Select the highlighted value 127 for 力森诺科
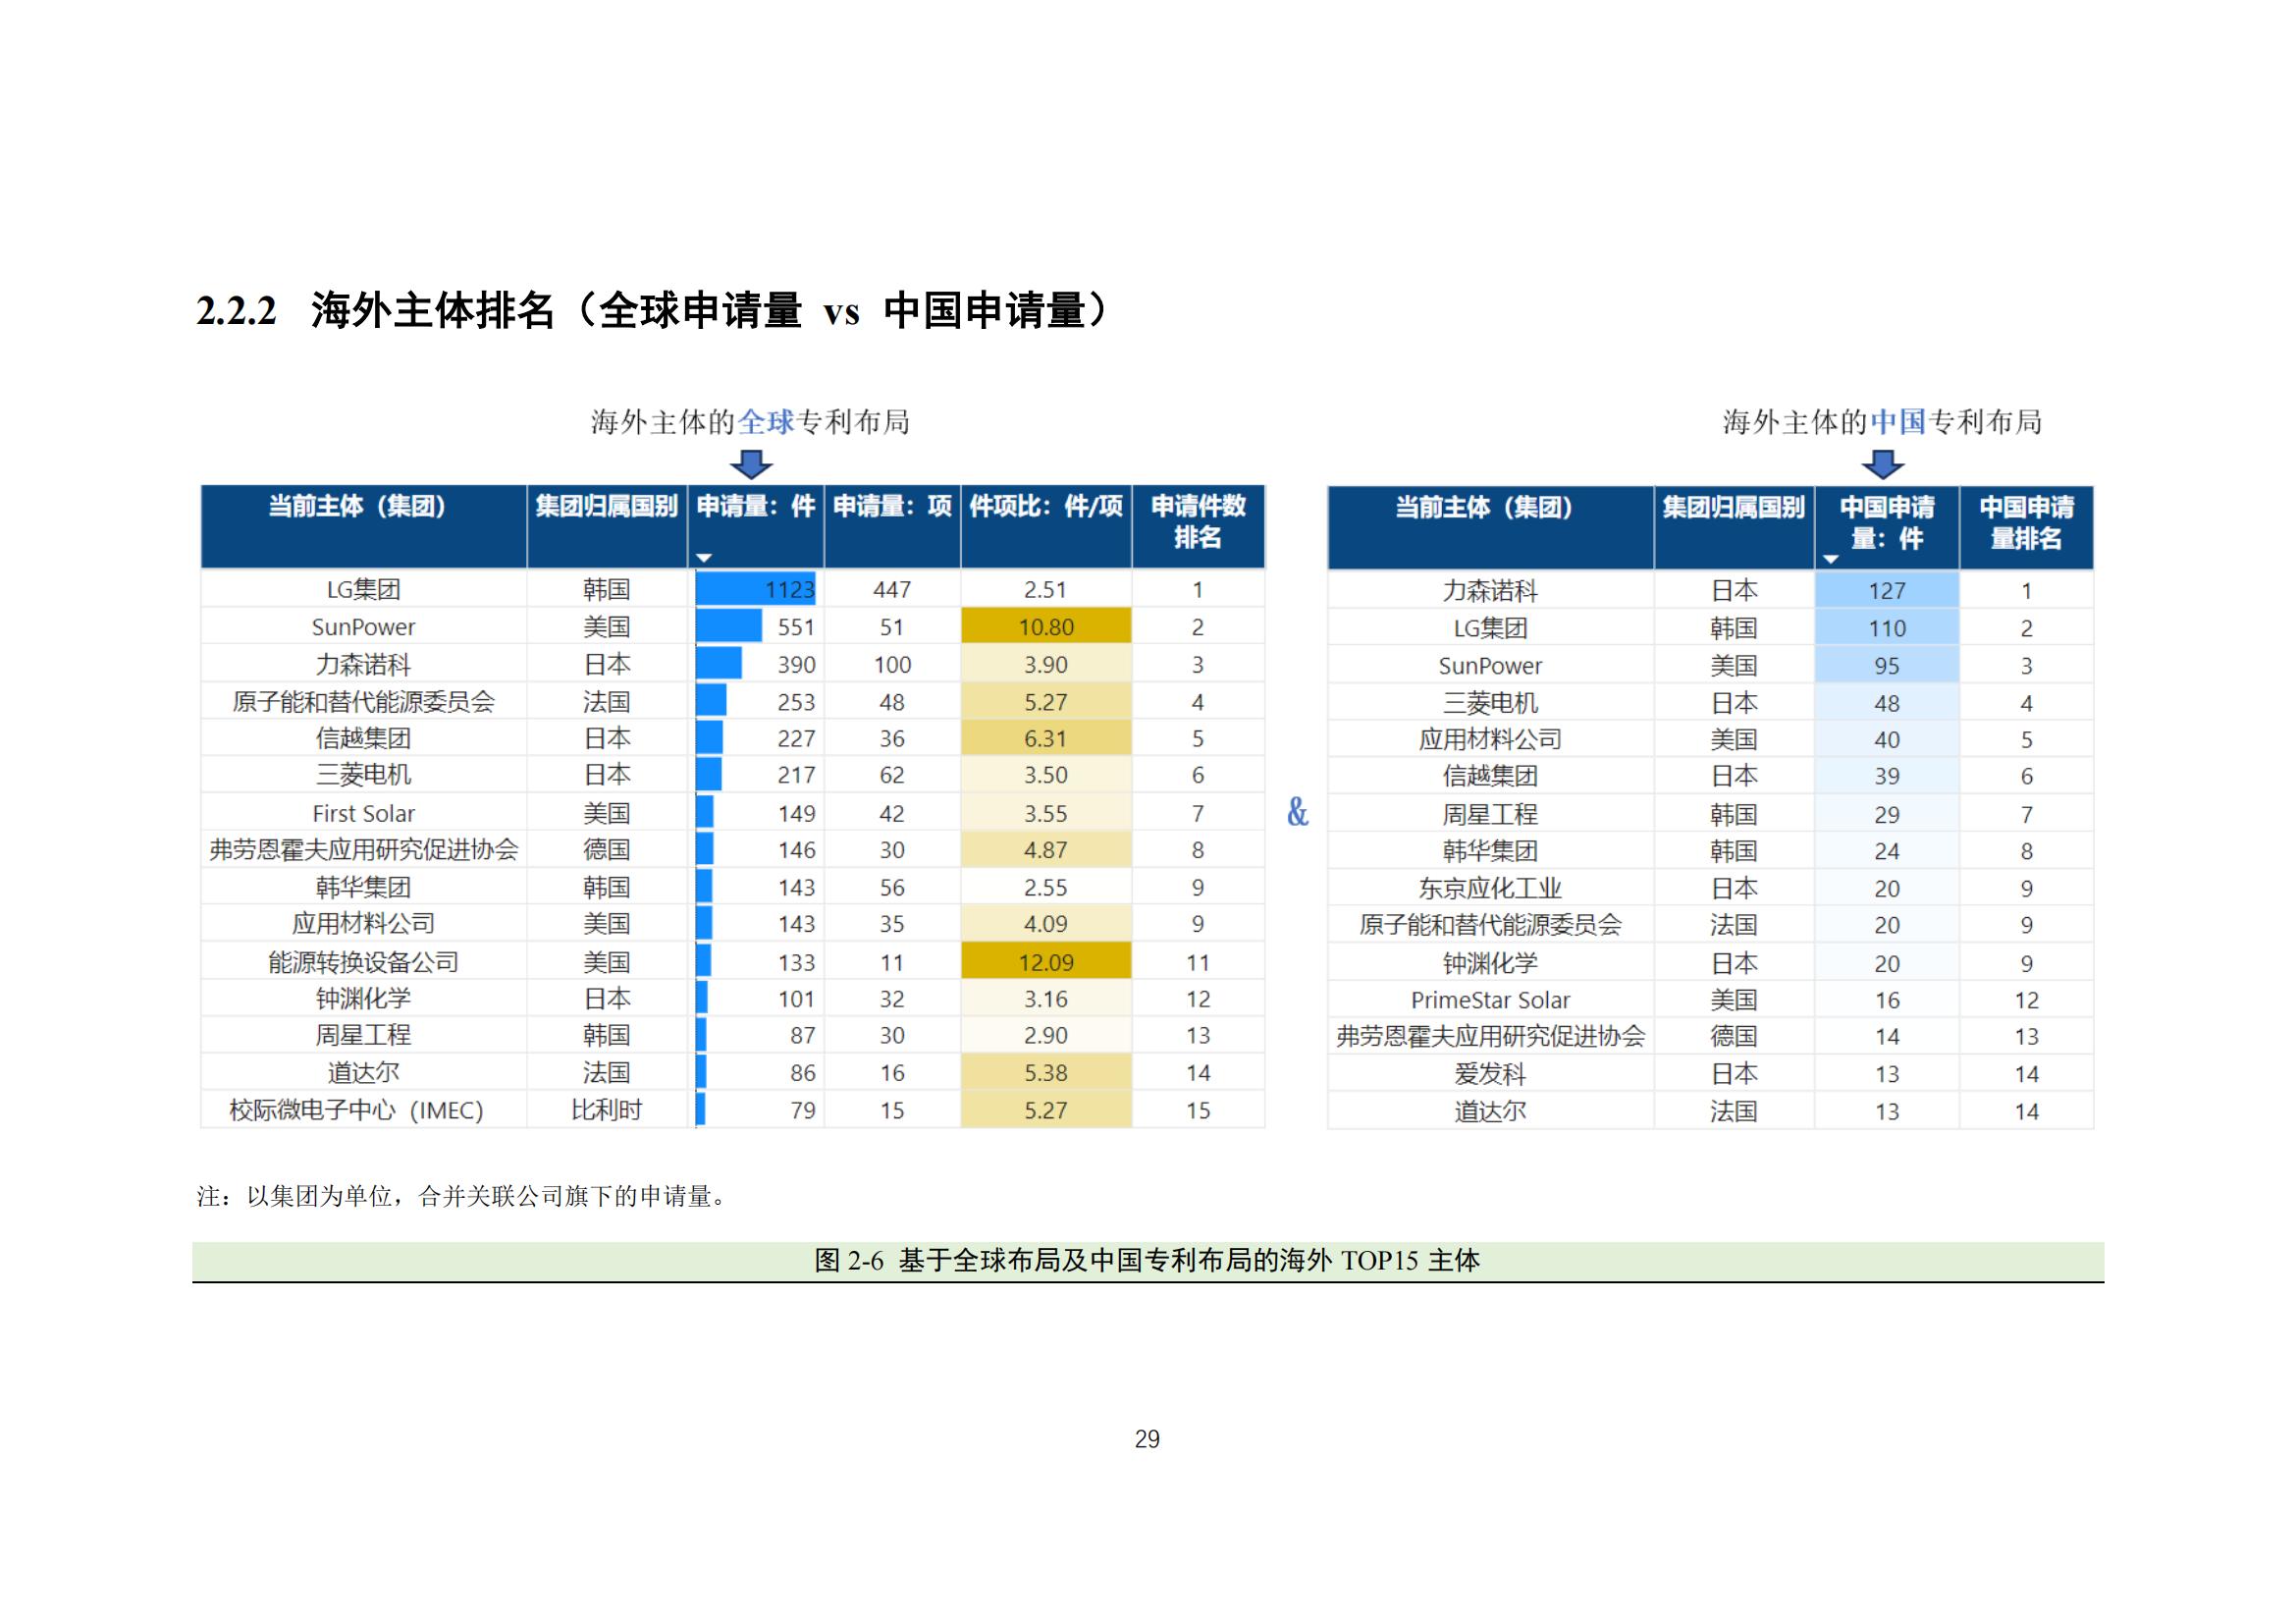 tap(1887, 591)
